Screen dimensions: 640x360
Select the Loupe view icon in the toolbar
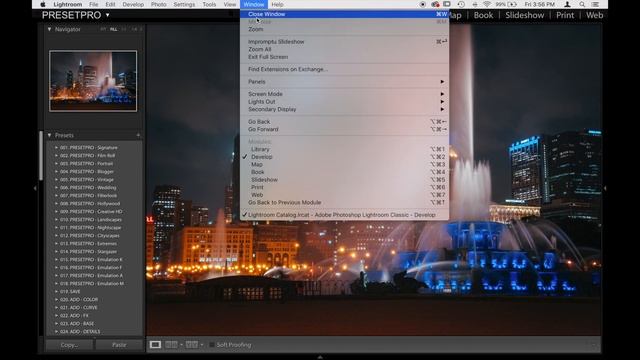[155, 344]
